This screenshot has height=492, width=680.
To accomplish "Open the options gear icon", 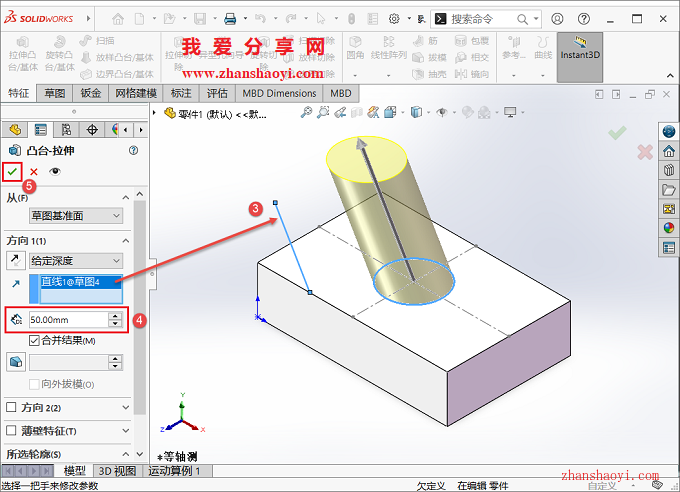I will pos(395,18).
